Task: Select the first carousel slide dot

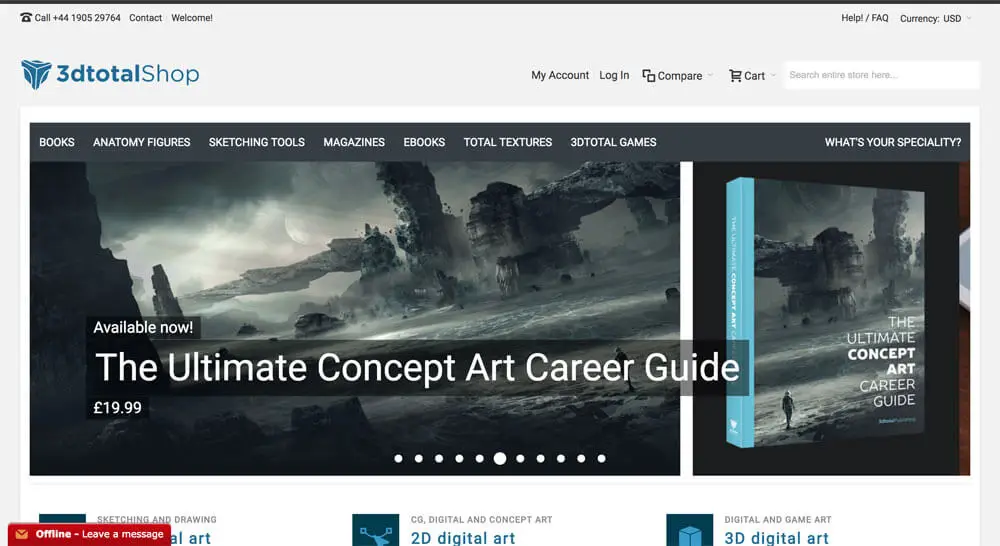Action: (x=399, y=459)
